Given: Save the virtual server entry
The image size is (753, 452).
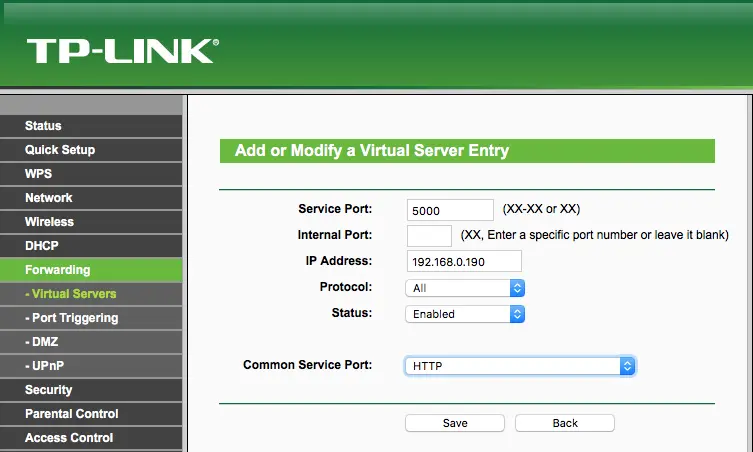Looking at the screenshot, I should pyautogui.click(x=455, y=423).
